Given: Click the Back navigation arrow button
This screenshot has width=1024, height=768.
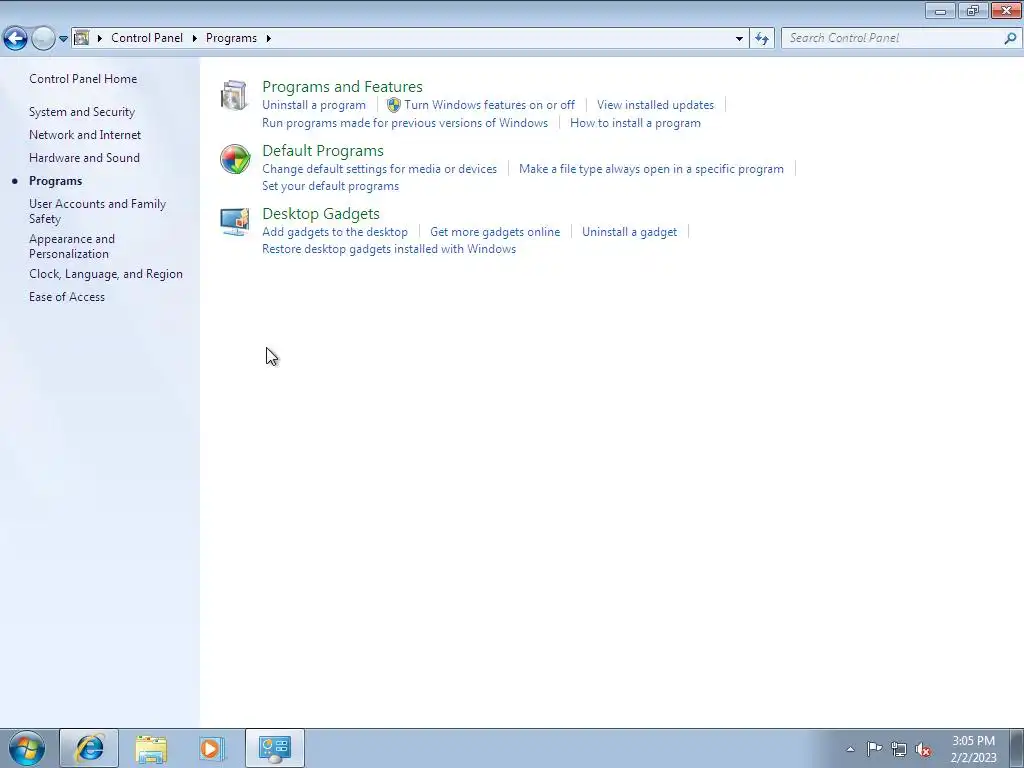Looking at the screenshot, I should 16,39.
